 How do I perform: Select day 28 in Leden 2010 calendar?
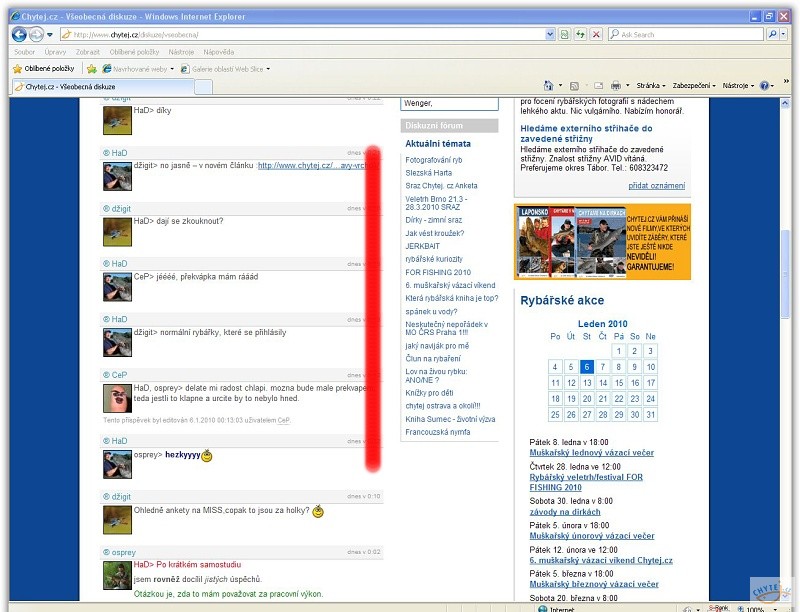click(x=603, y=414)
